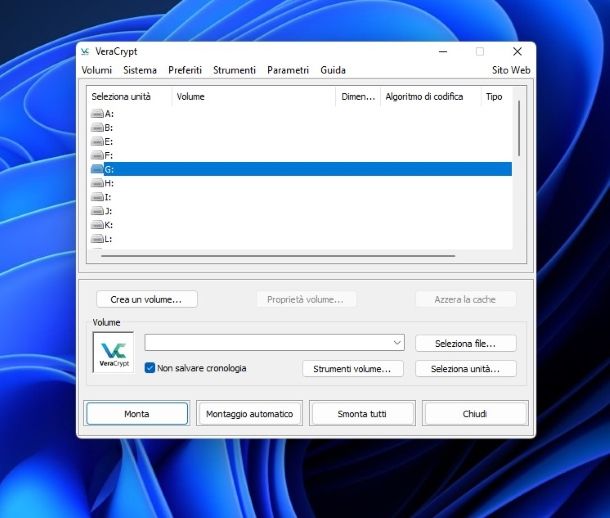
Task: Open the Sito Web menu item
Action: (x=511, y=70)
